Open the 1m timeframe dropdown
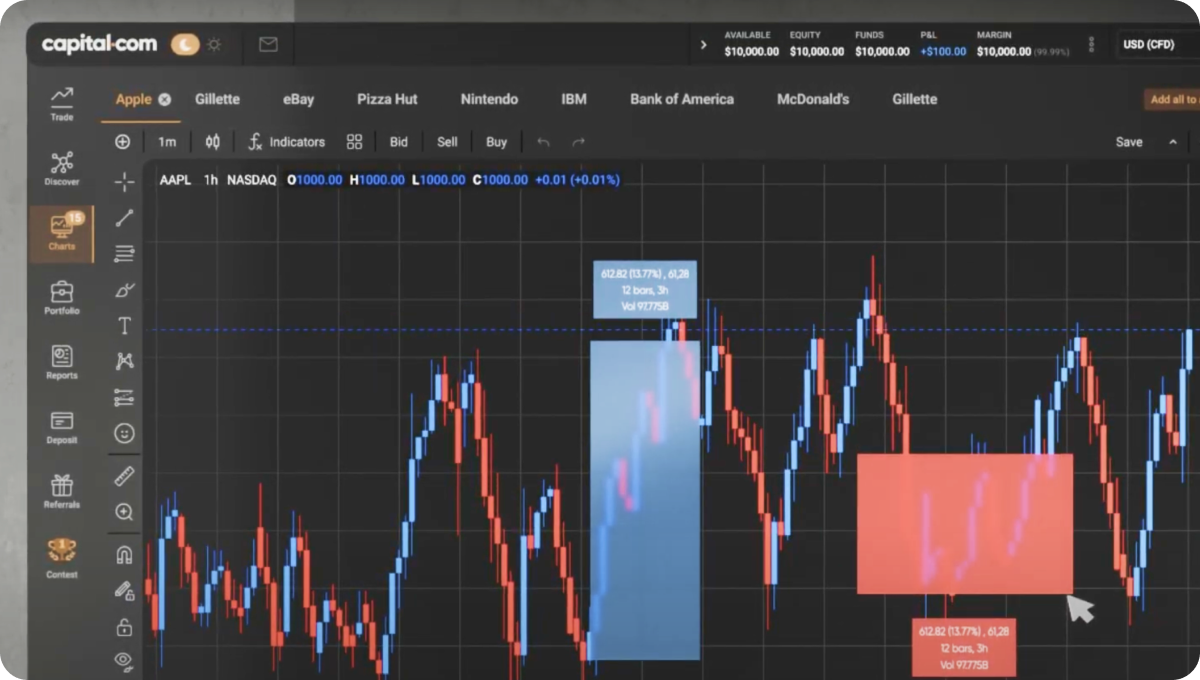This screenshot has height=680, width=1200. [x=167, y=142]
